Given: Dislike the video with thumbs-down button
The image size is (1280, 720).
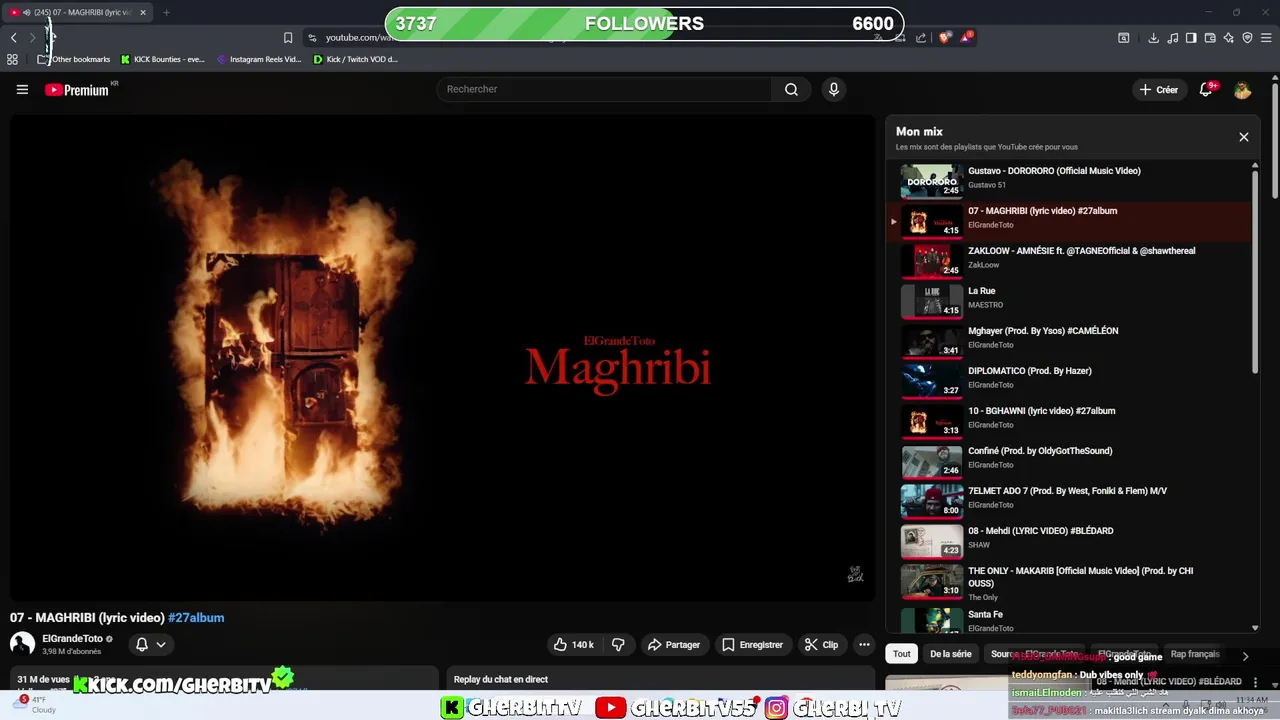Looking at the screenshot, I should [x=618, y=645].
